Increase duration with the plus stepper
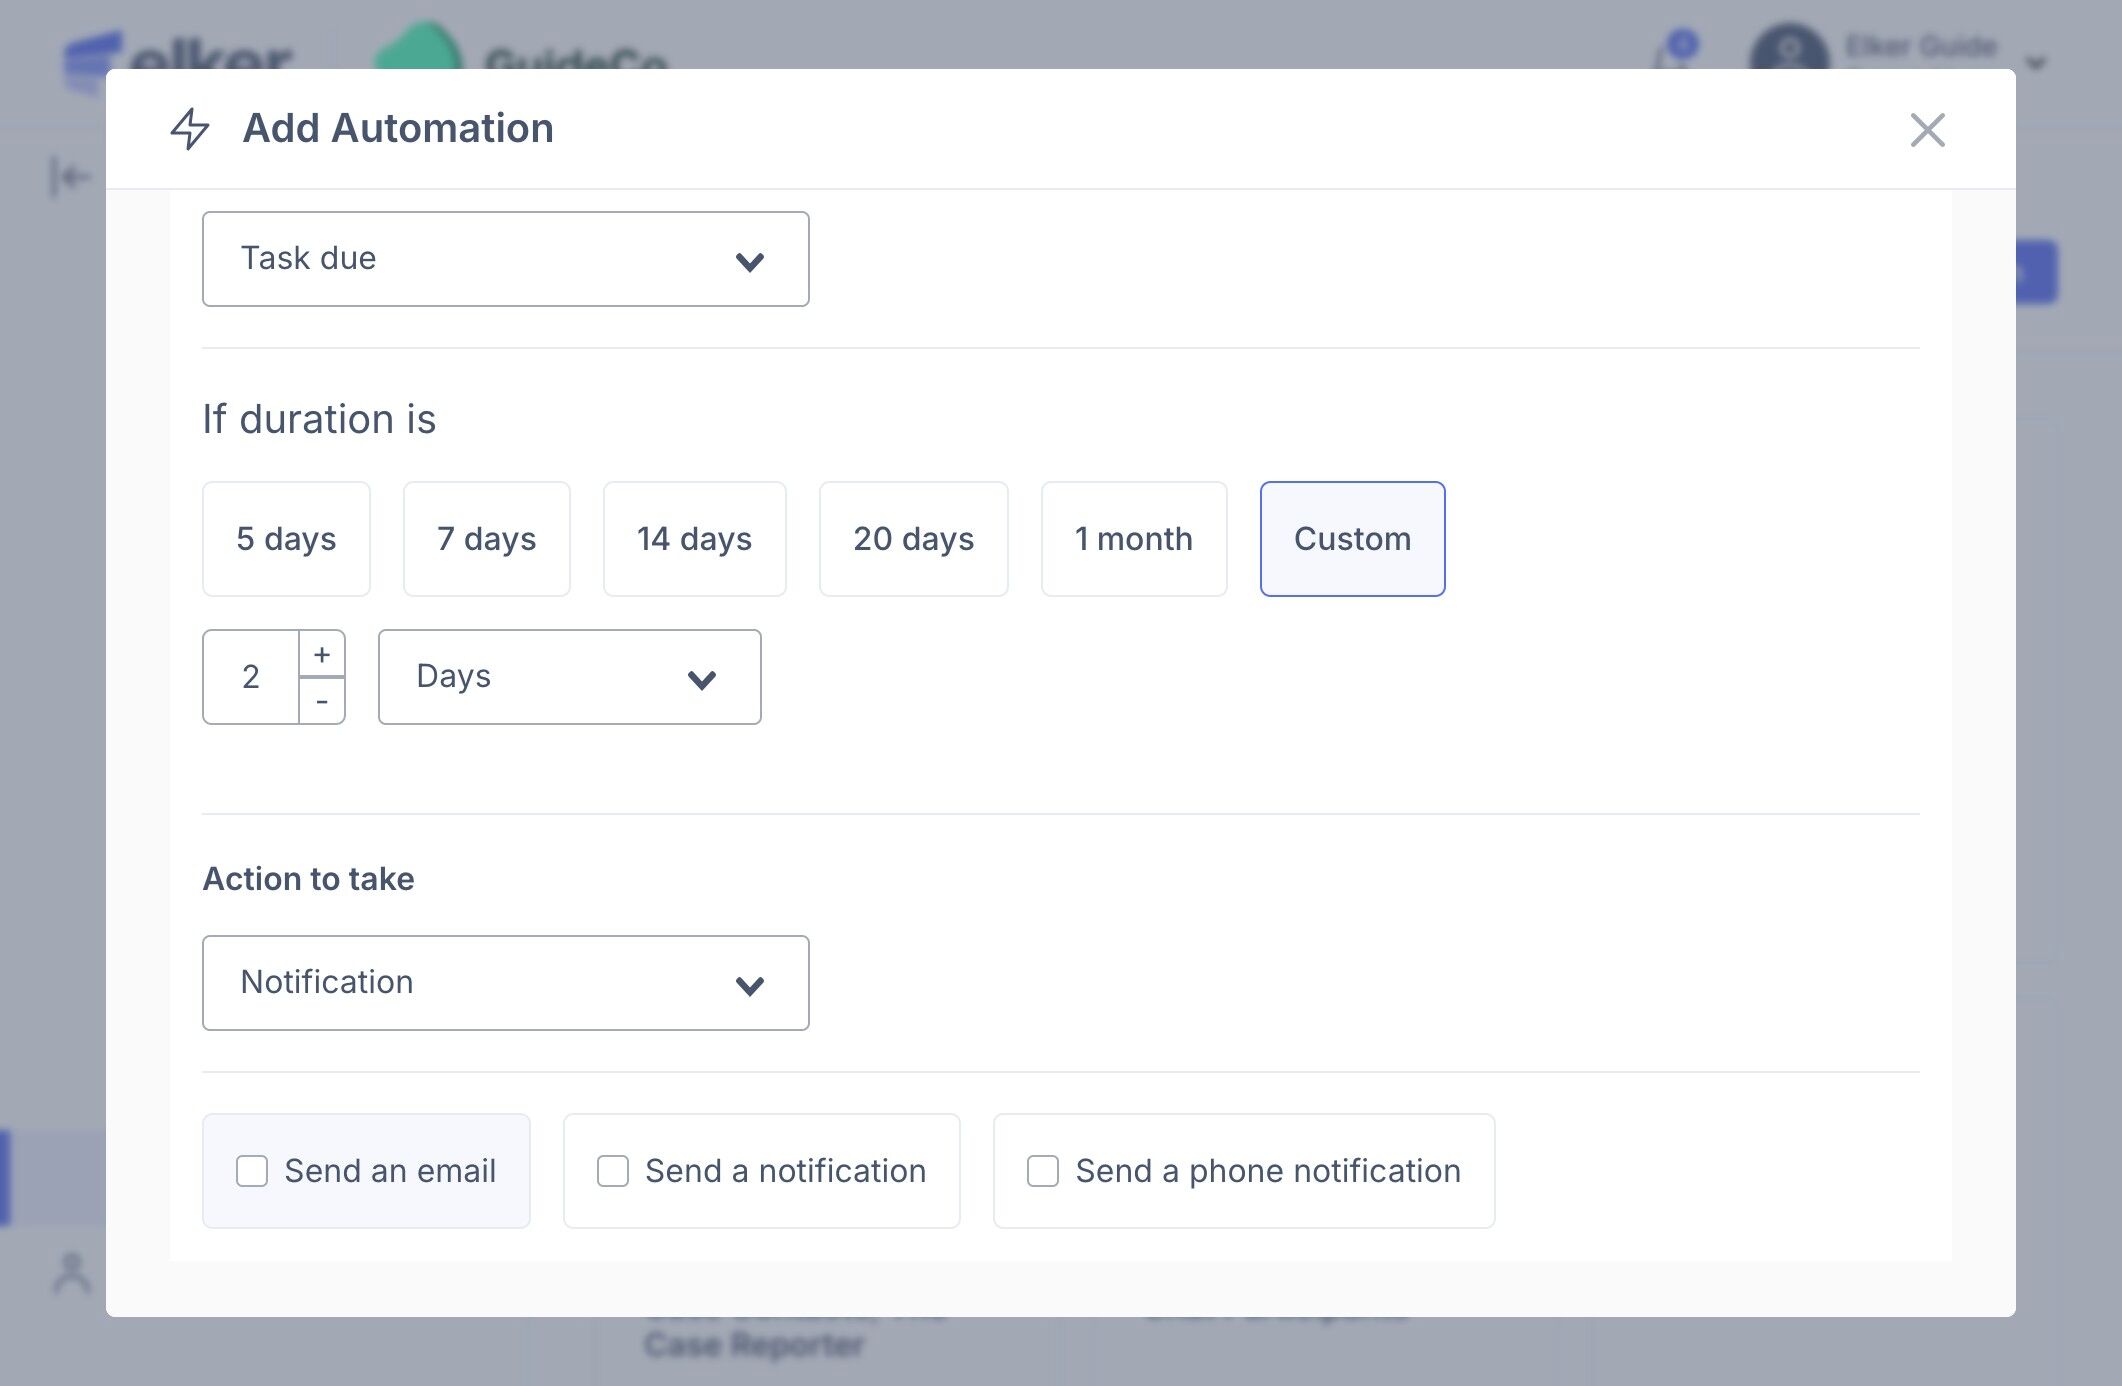 click(322, 654)
